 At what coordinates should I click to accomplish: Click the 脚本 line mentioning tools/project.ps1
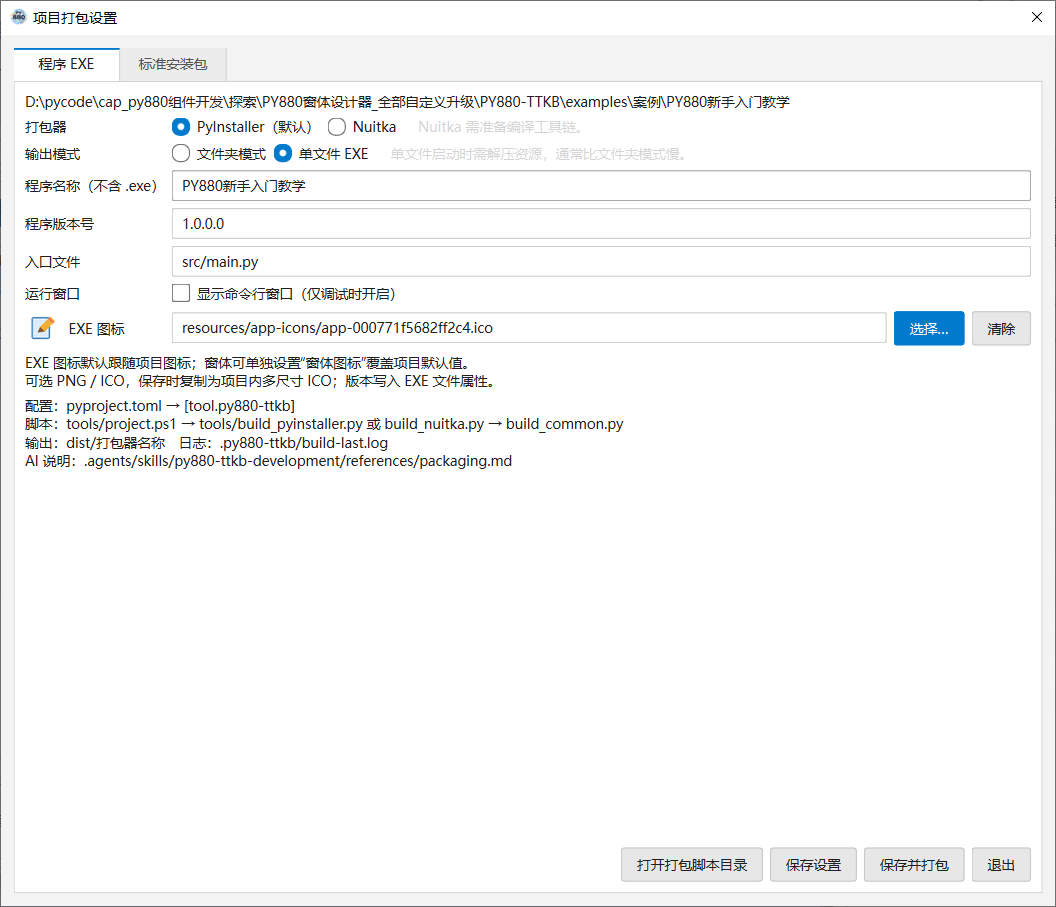point(324,424)
